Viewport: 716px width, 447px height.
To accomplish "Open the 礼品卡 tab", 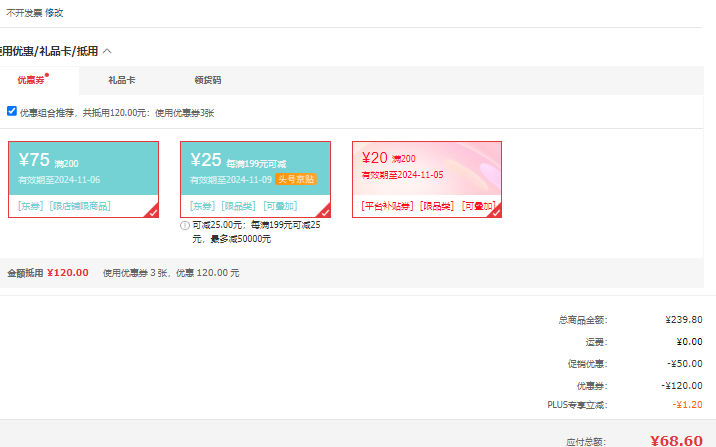I will [121, 80].
